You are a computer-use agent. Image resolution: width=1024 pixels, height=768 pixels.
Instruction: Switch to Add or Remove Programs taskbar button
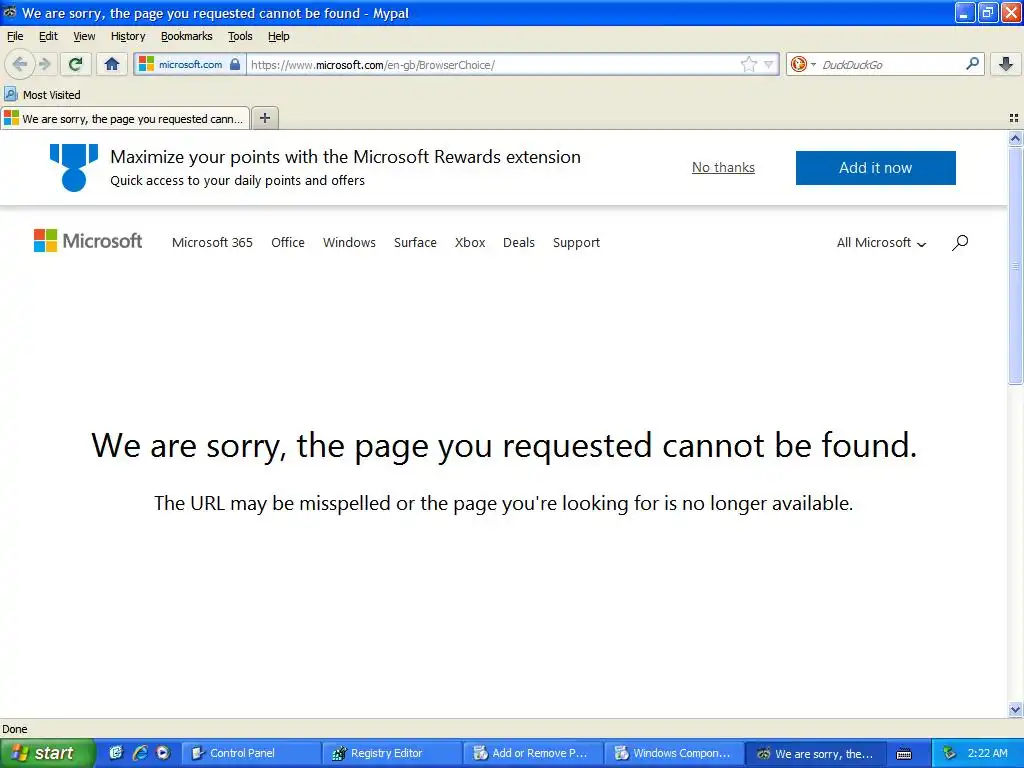pos(533,753)
